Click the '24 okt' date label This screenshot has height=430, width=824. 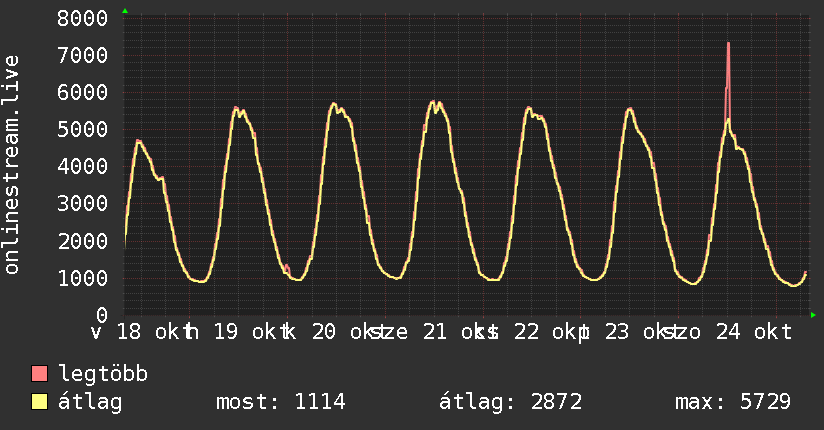(754, 332)
